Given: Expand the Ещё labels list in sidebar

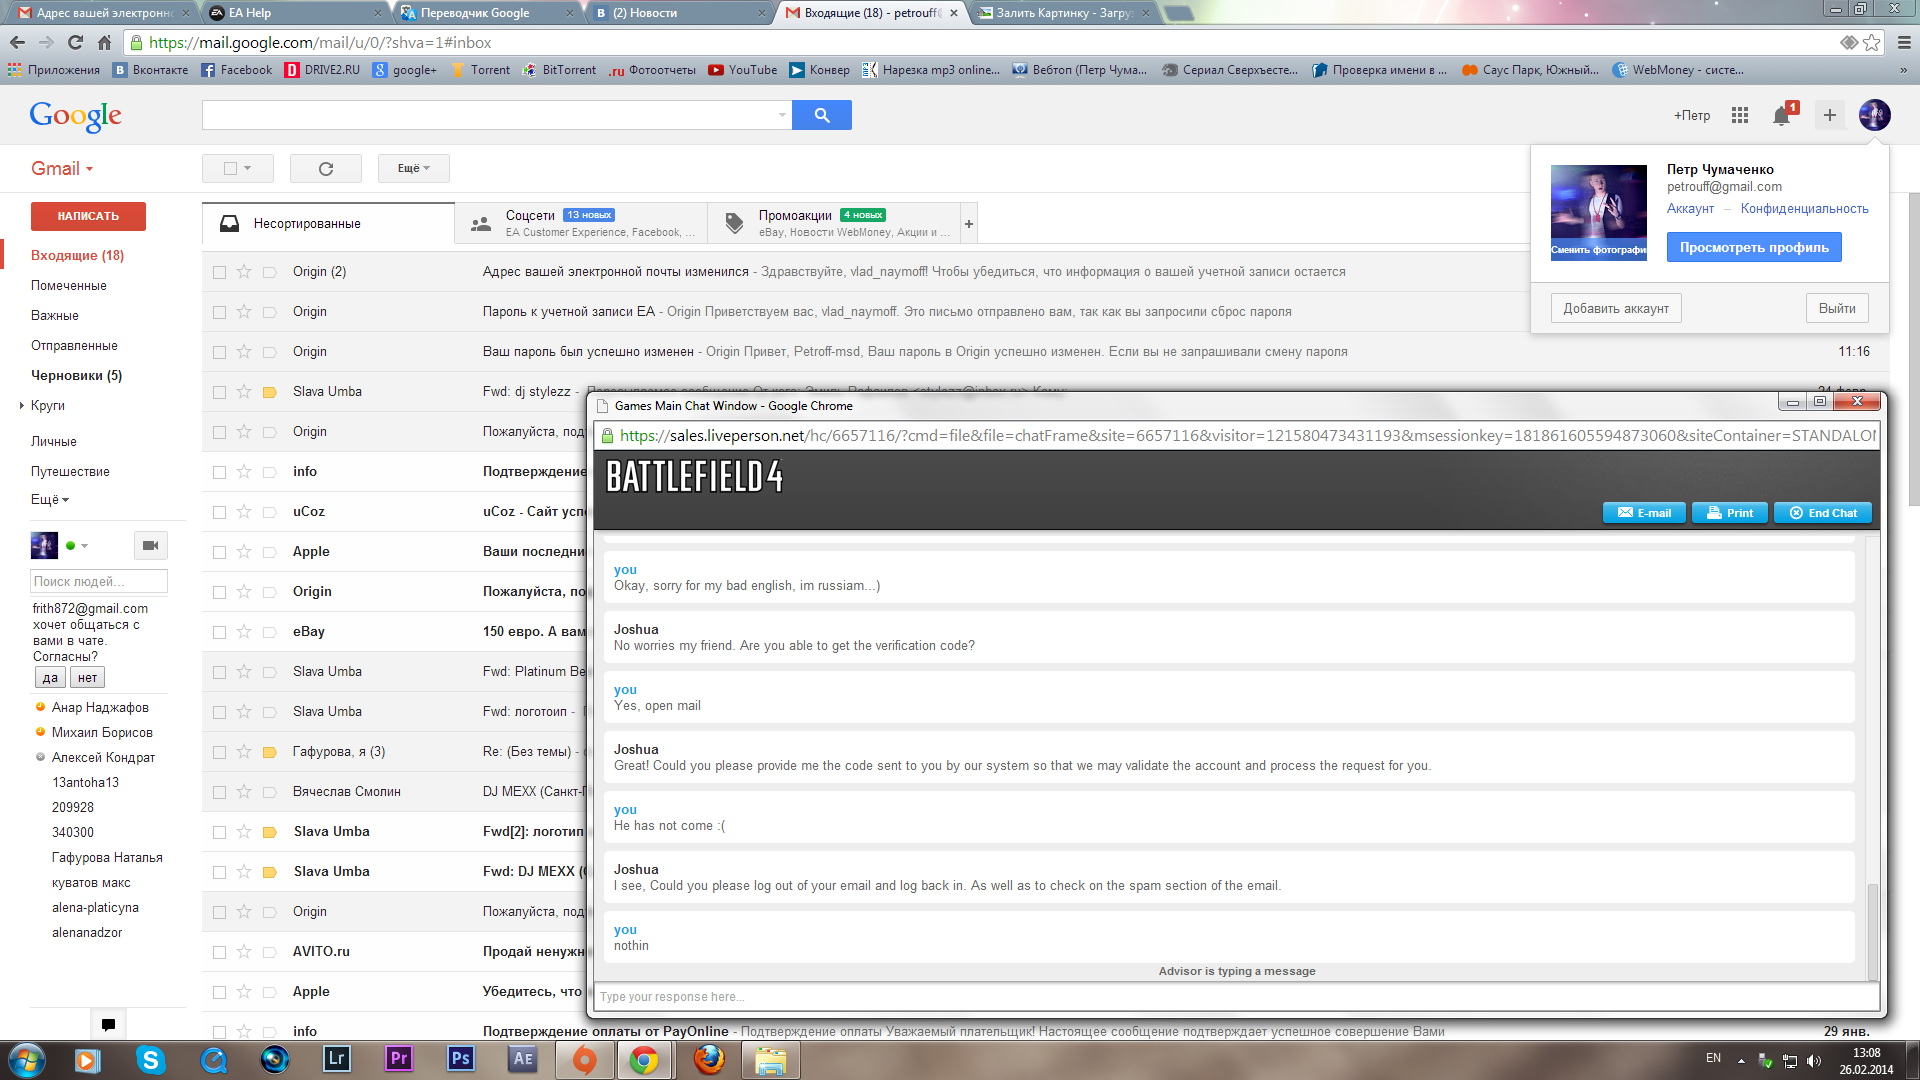Looking at the screenshot, I should tap(49, 499).
